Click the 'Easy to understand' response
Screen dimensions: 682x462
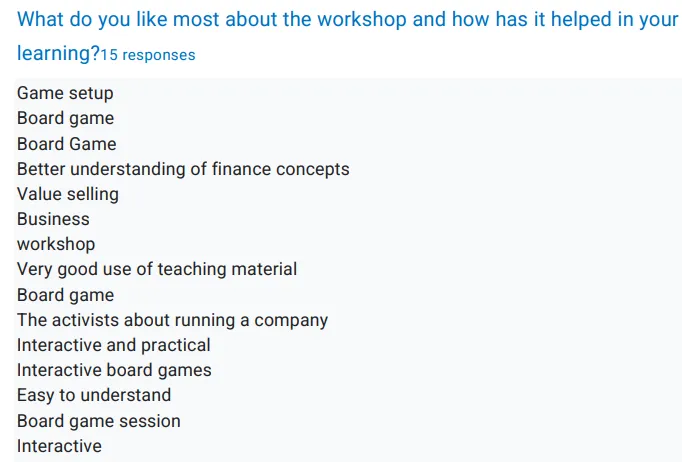click(94, 395)
